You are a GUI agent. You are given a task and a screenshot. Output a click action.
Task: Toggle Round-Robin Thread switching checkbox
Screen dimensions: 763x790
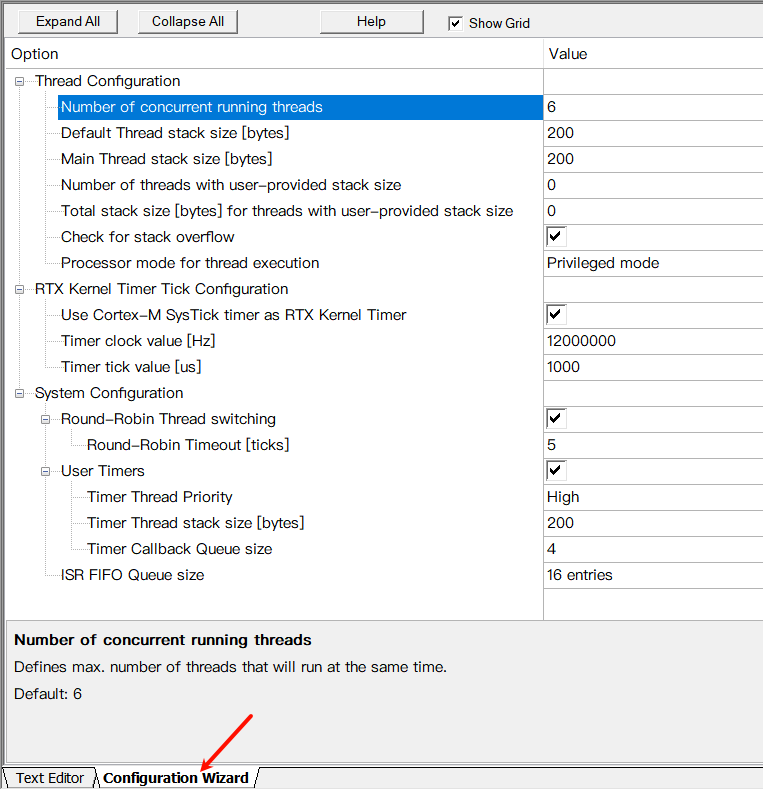[556, 419]
